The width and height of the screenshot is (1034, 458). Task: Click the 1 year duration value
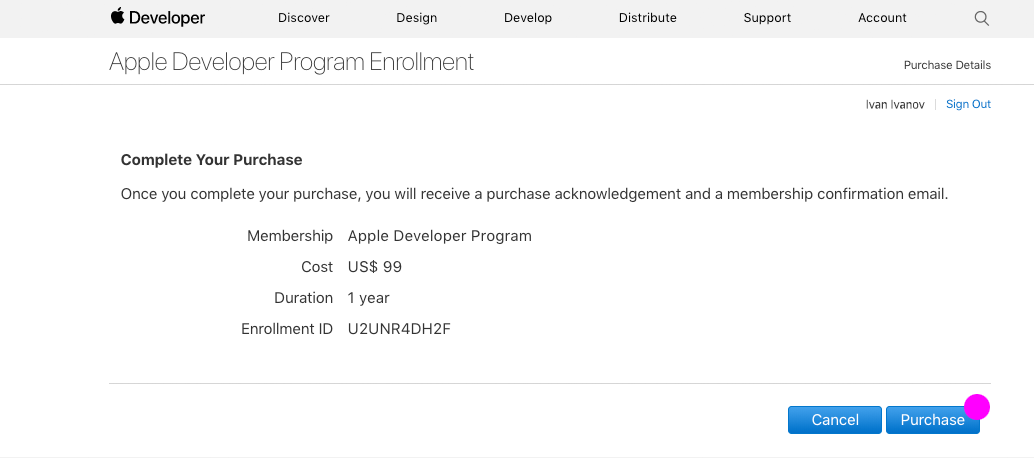(368, 298)
